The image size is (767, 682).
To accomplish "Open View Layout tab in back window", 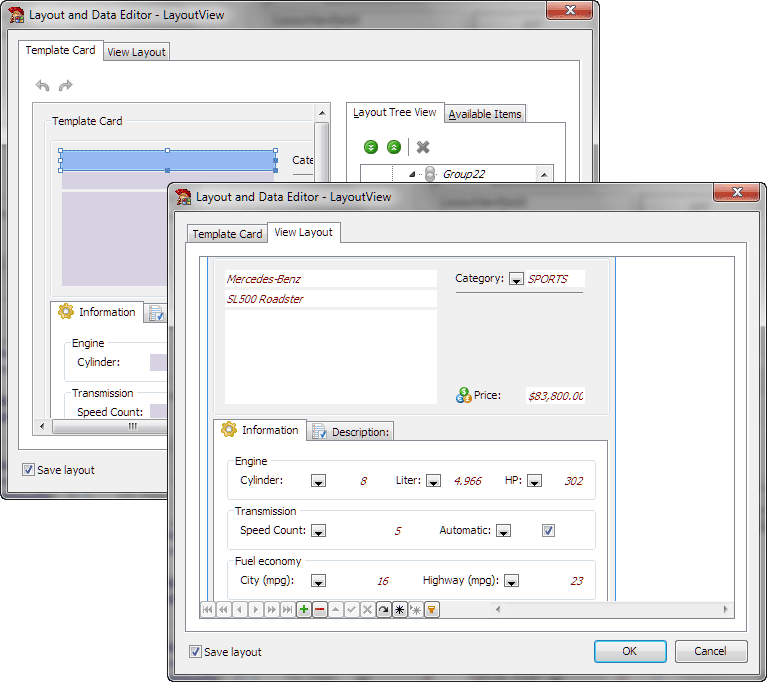I will (136, 52).
